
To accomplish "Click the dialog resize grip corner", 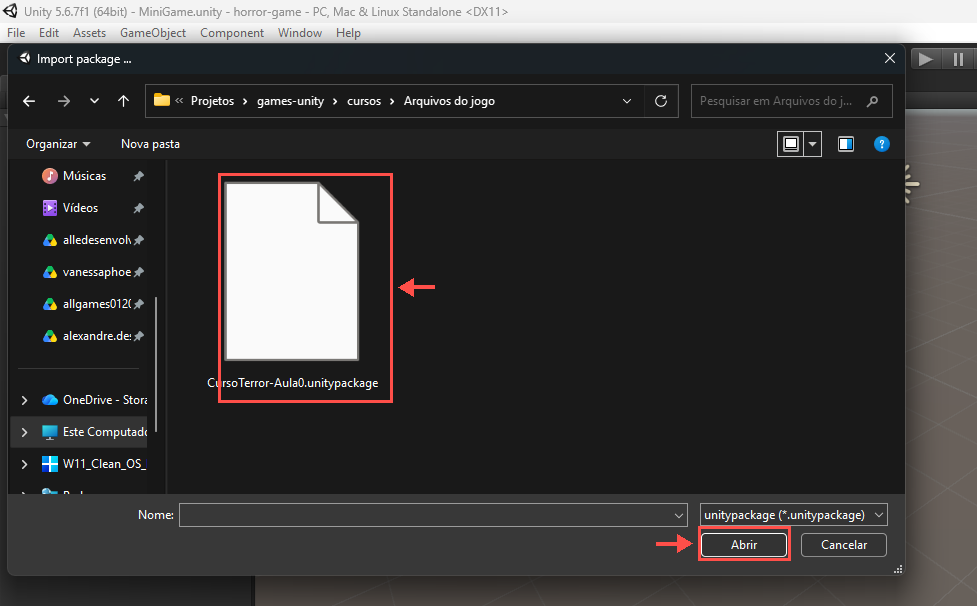I will coord(898,569).
